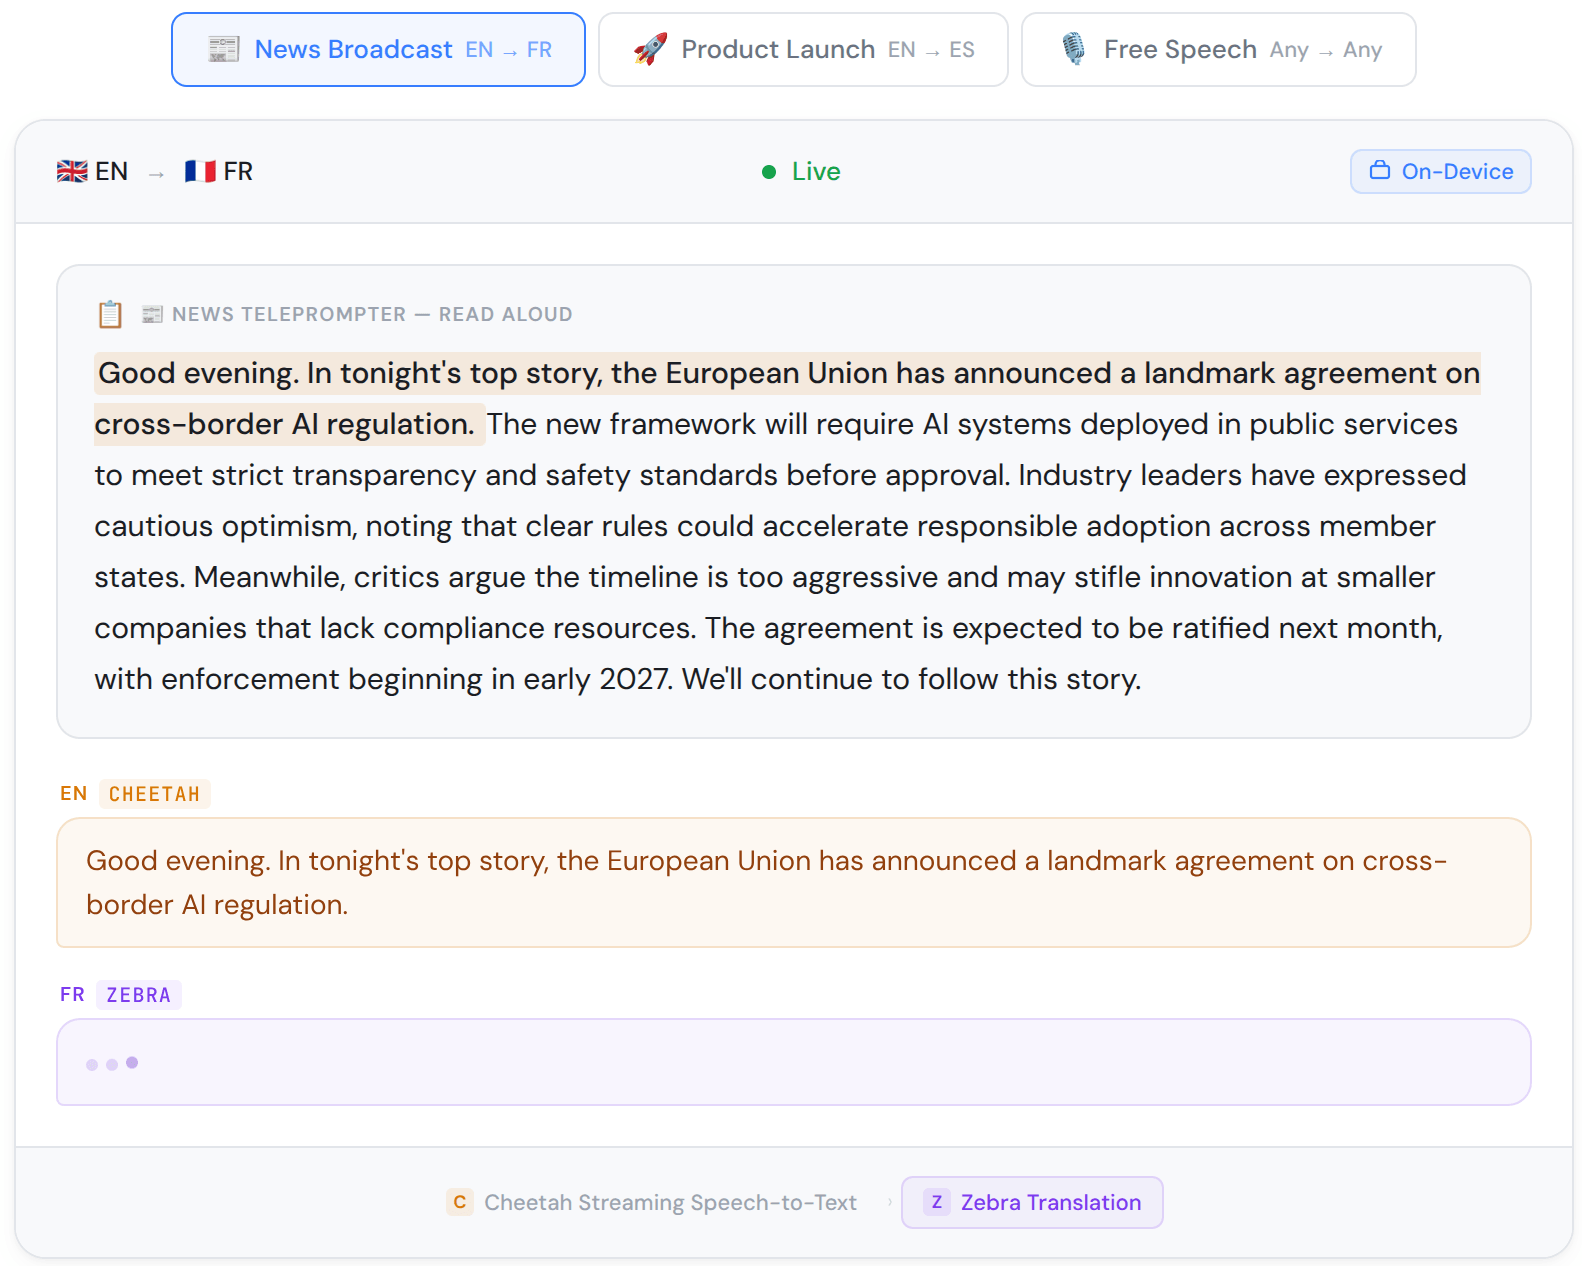The height and width of the screenshot is (1266, 1582).
Task: Click the Cheetah transcript text box
Action: tap(793, 883)
